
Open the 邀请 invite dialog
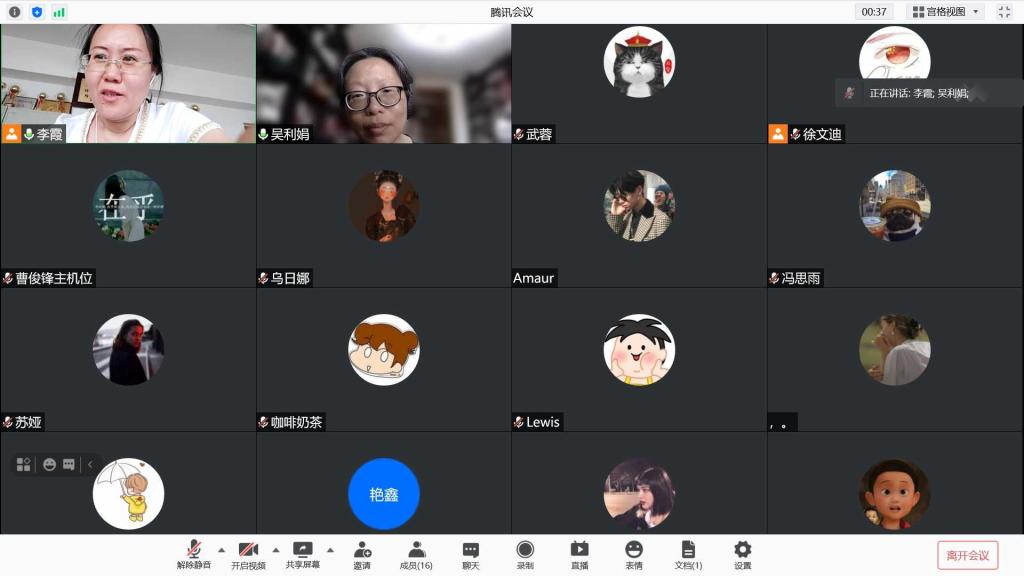(362, 554)
